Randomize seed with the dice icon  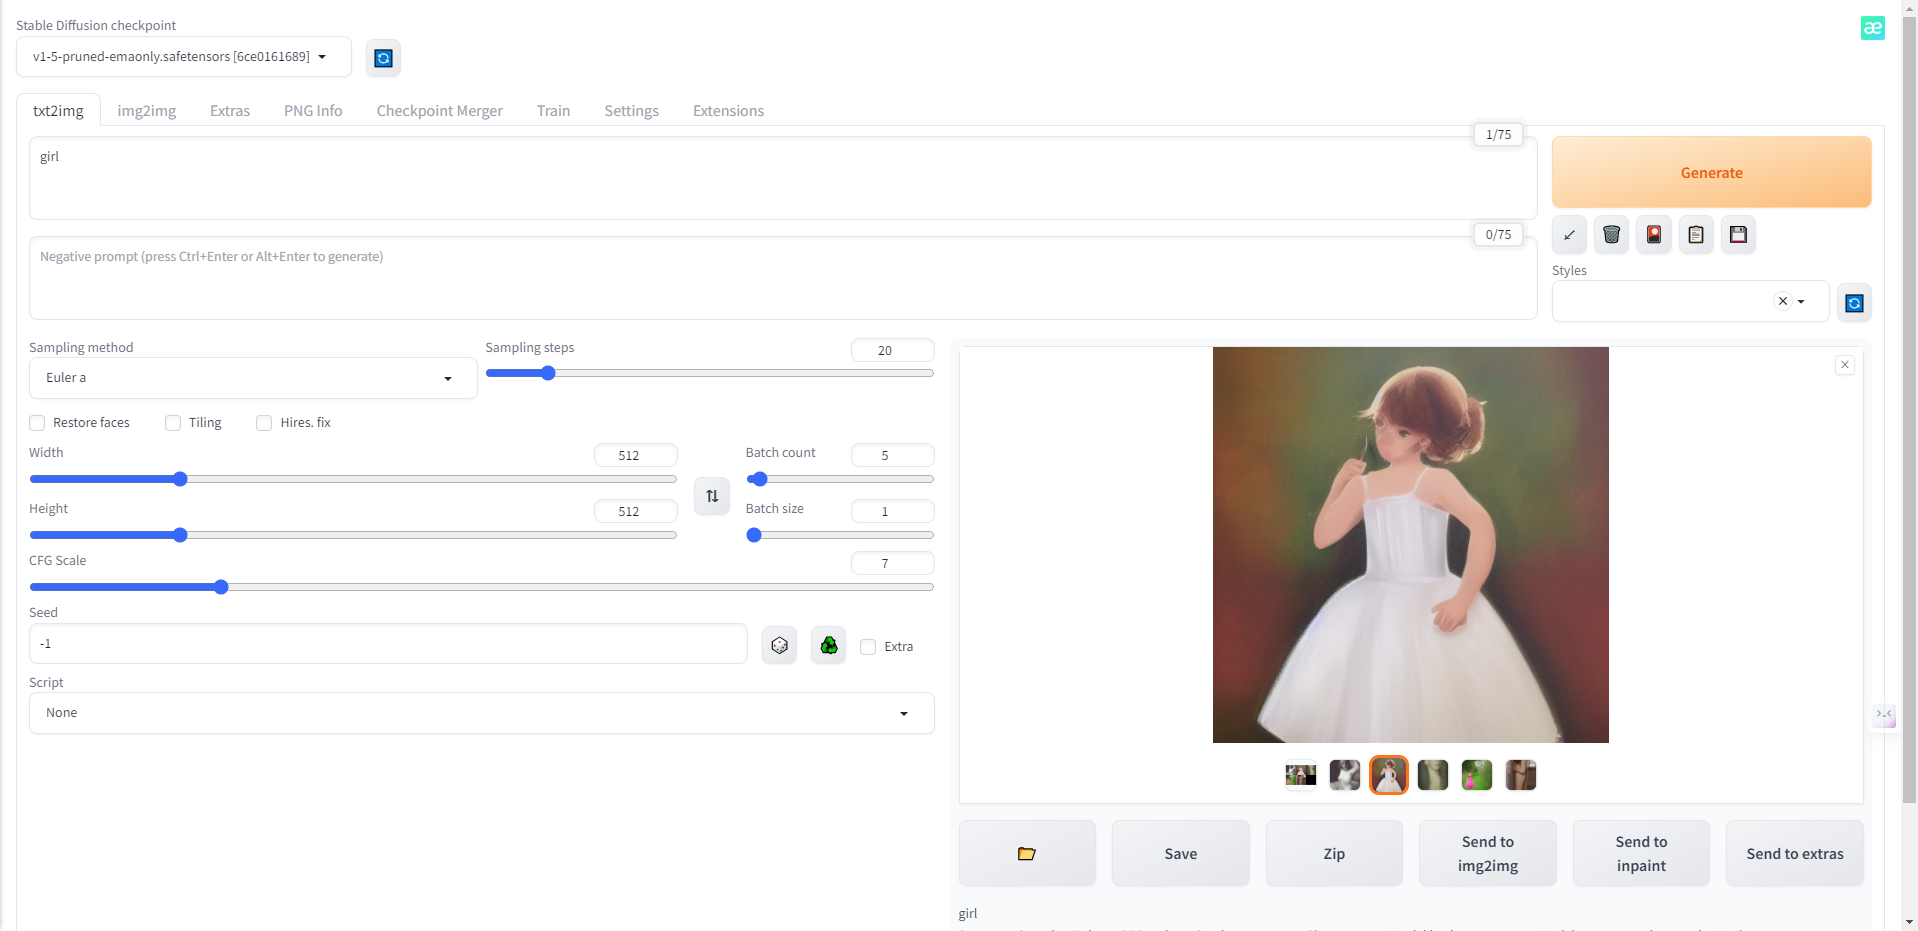click(779, 646)
